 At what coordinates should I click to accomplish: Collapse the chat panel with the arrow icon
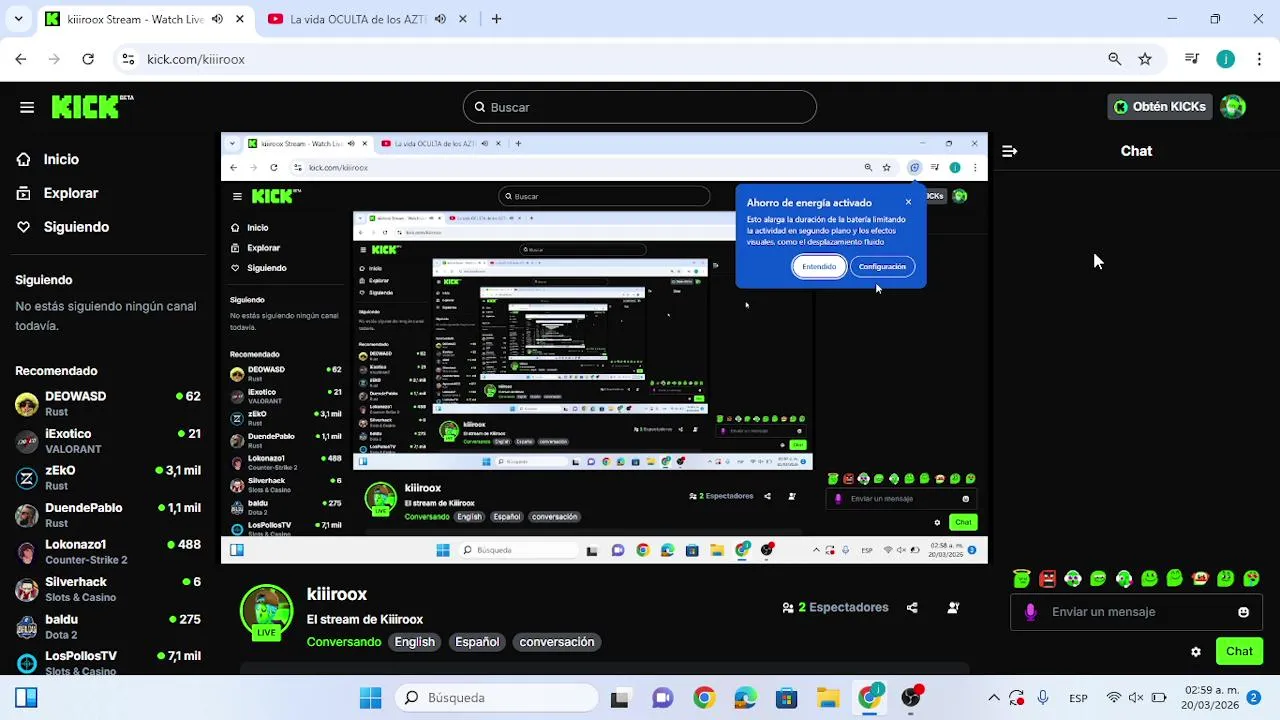tap(1009, 151)
